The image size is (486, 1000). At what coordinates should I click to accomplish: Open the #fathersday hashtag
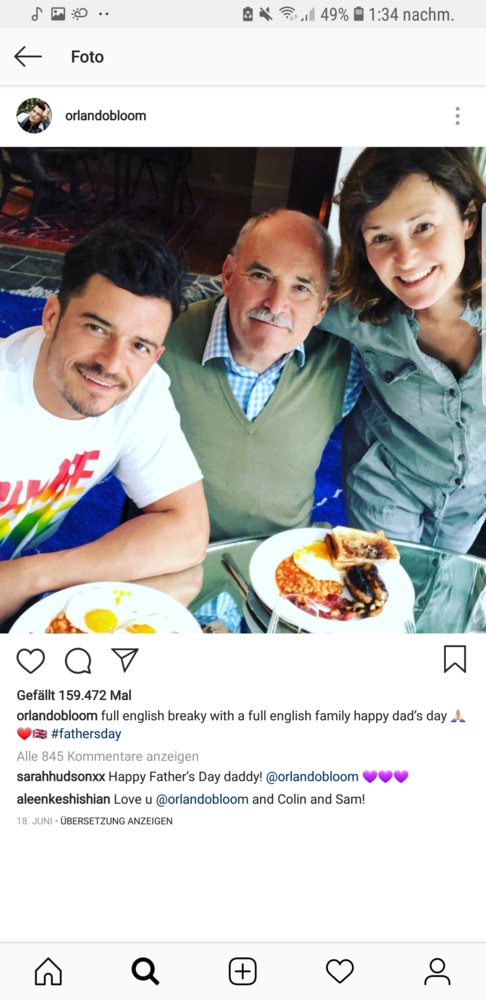[x=85, y=734]
